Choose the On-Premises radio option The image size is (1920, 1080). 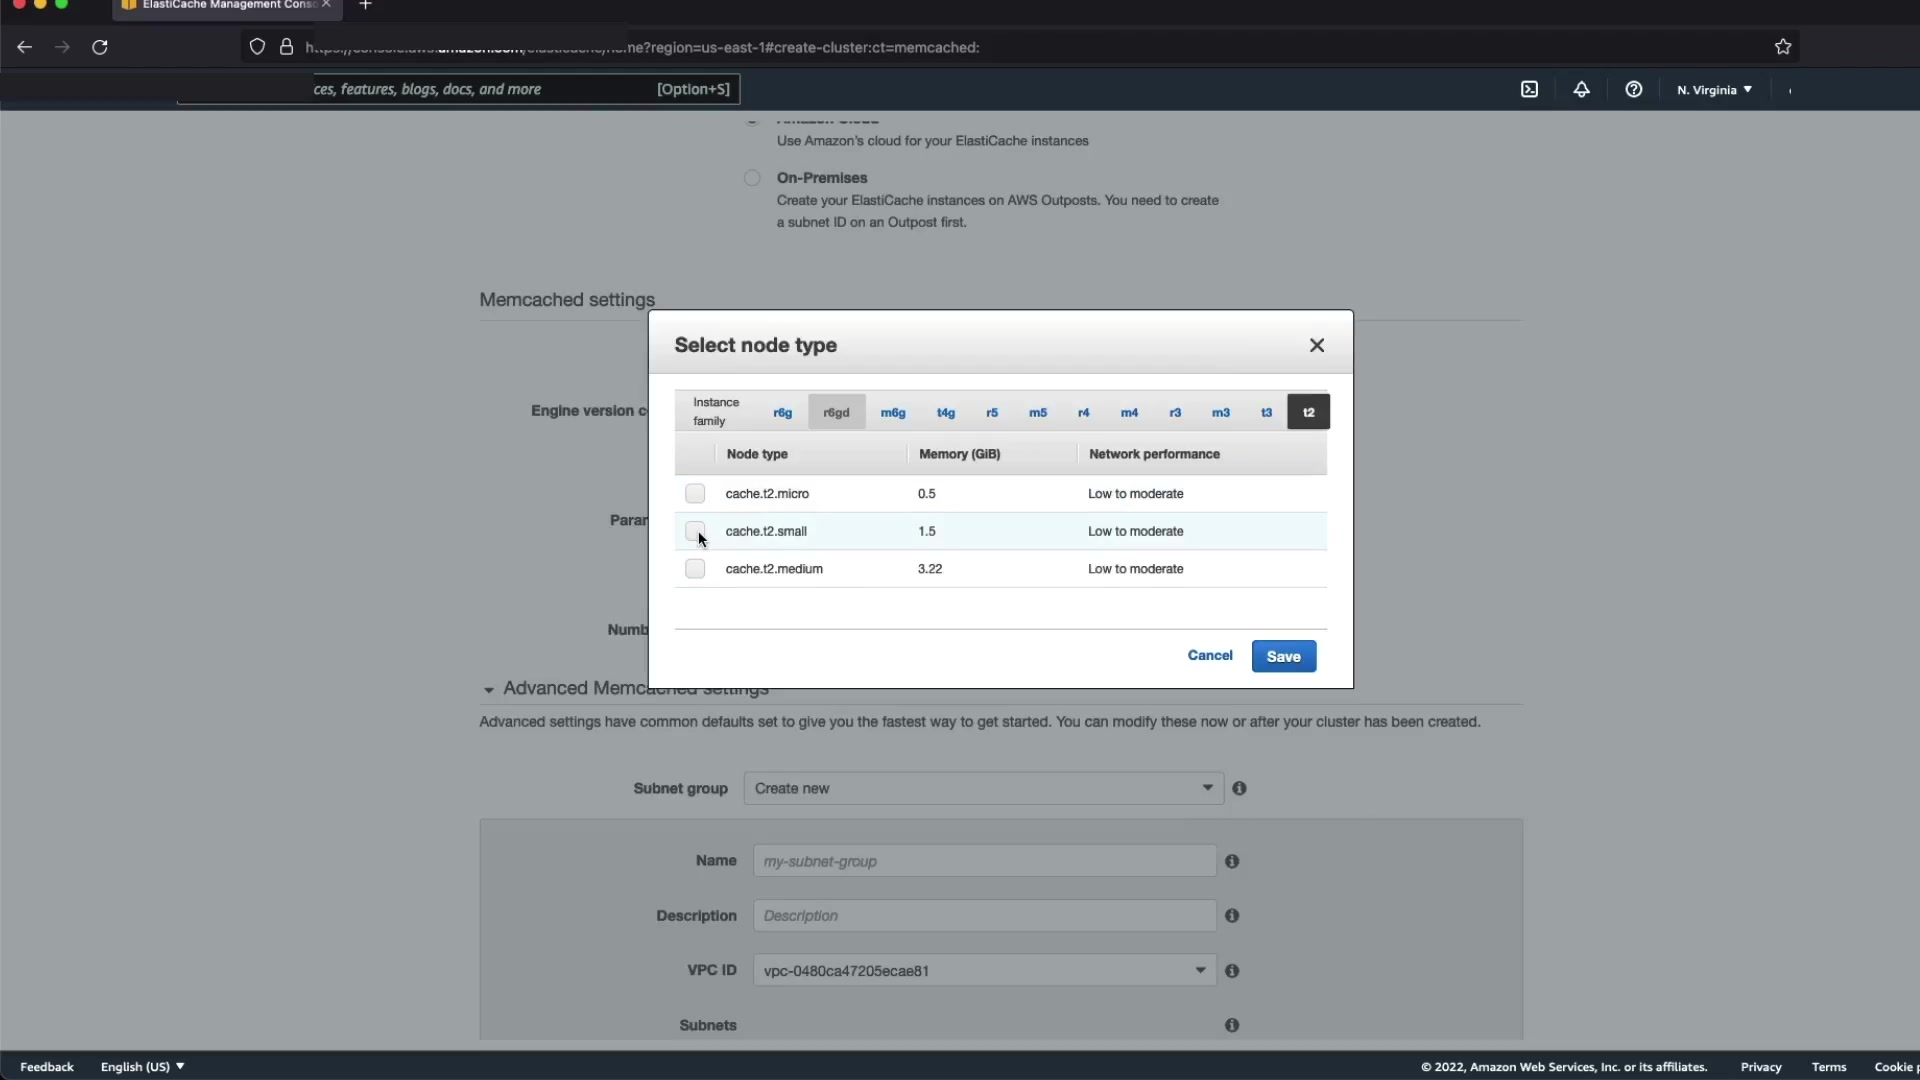coord(752,178)
